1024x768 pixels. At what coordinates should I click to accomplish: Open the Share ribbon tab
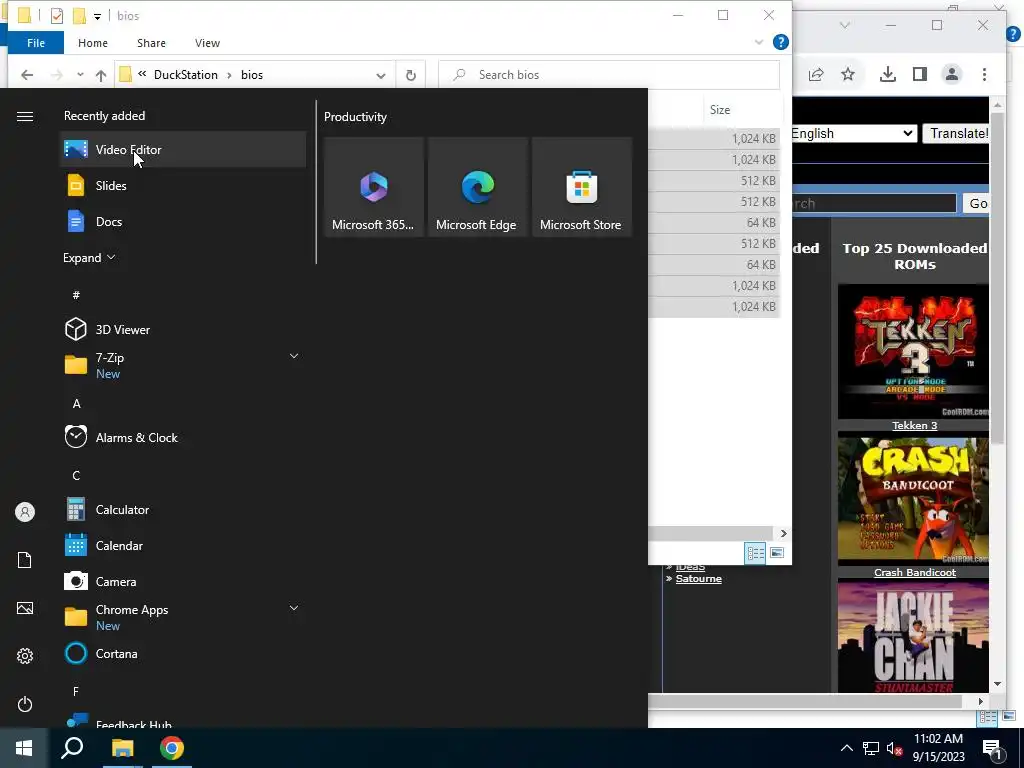[151, 42]
